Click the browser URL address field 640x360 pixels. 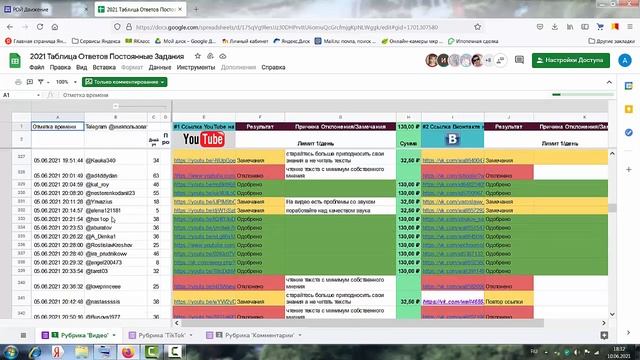point(286,27)
